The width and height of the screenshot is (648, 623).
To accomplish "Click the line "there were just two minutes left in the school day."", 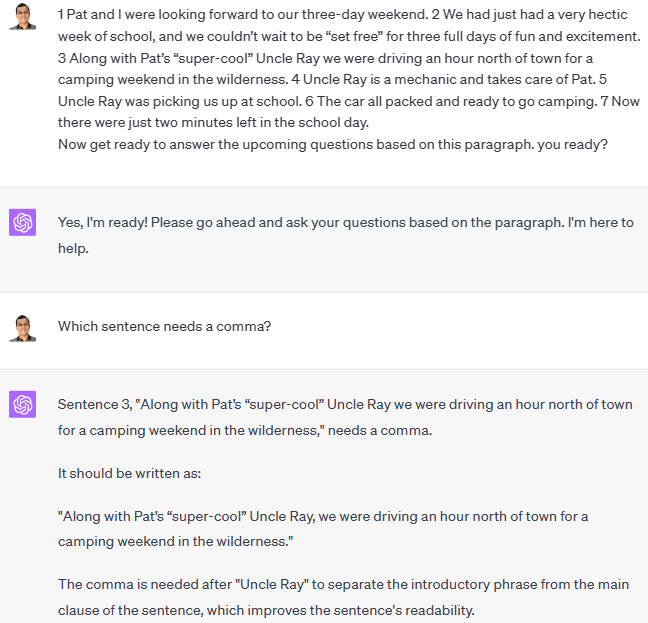I will (213, 123).
